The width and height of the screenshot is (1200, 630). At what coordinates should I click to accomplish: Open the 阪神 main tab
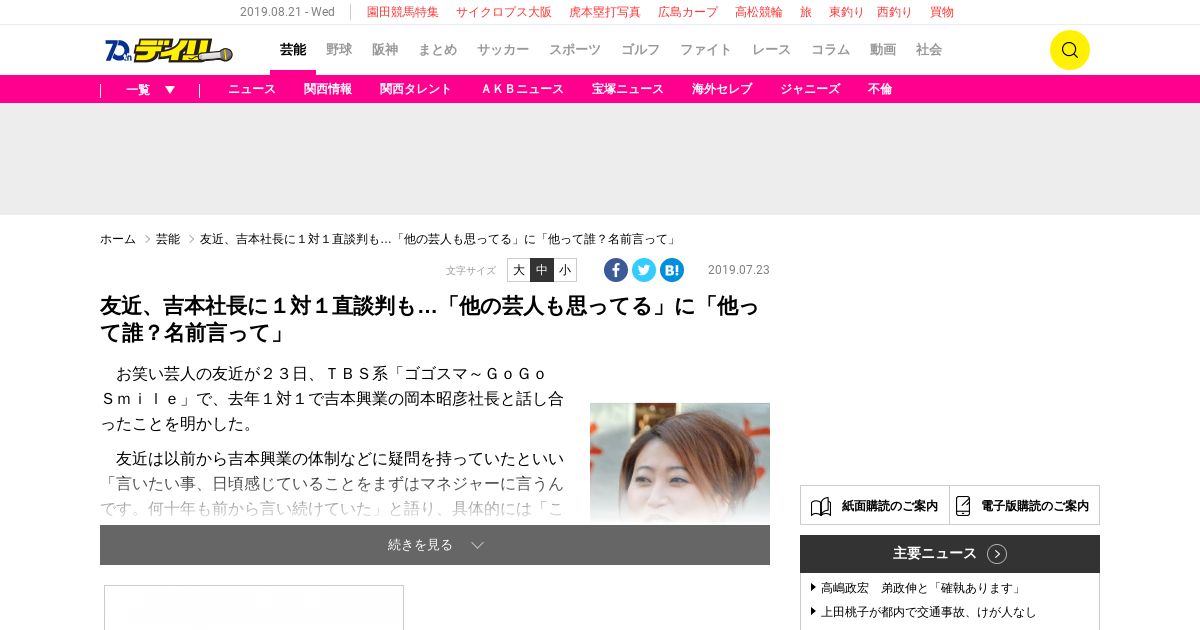(x=385, y=50)
